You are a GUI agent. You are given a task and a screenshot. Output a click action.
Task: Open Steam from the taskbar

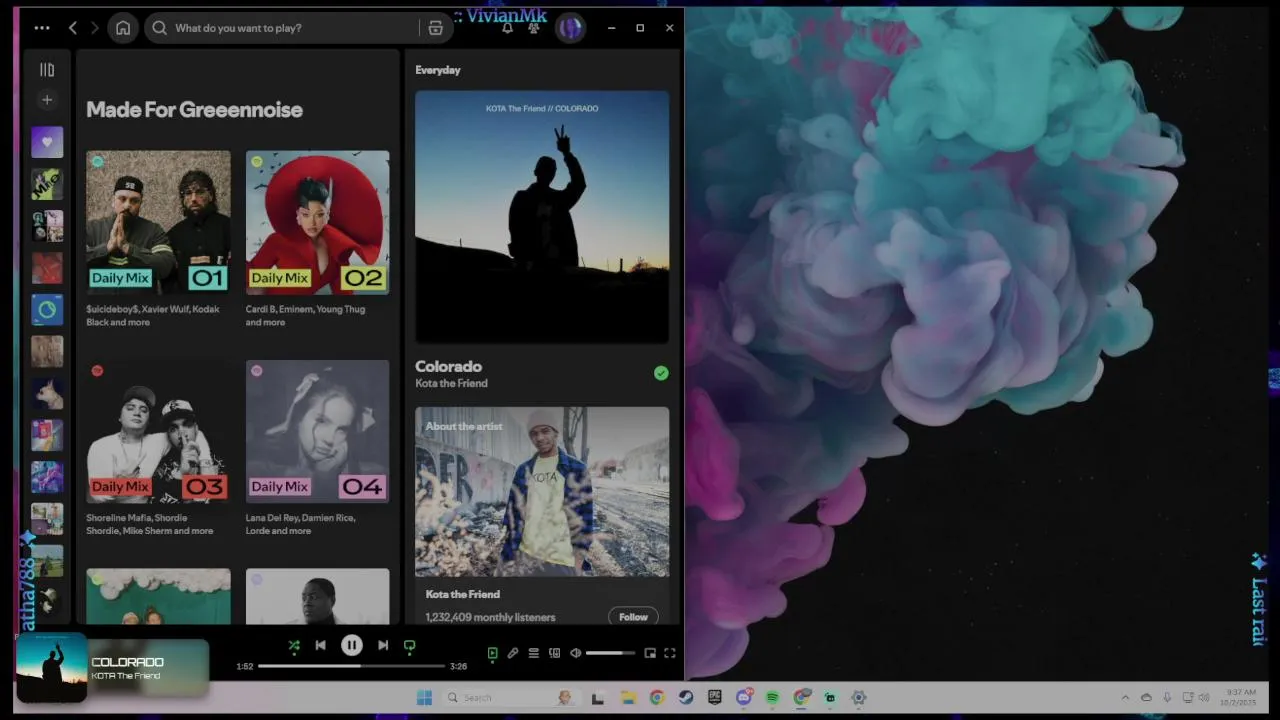click(686, 697)
